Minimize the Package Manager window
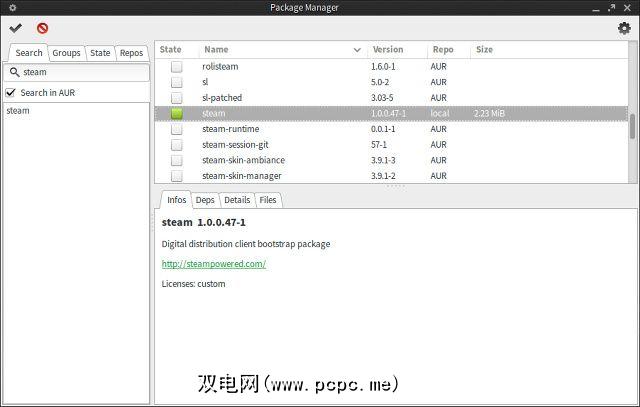 pos(596,8)
